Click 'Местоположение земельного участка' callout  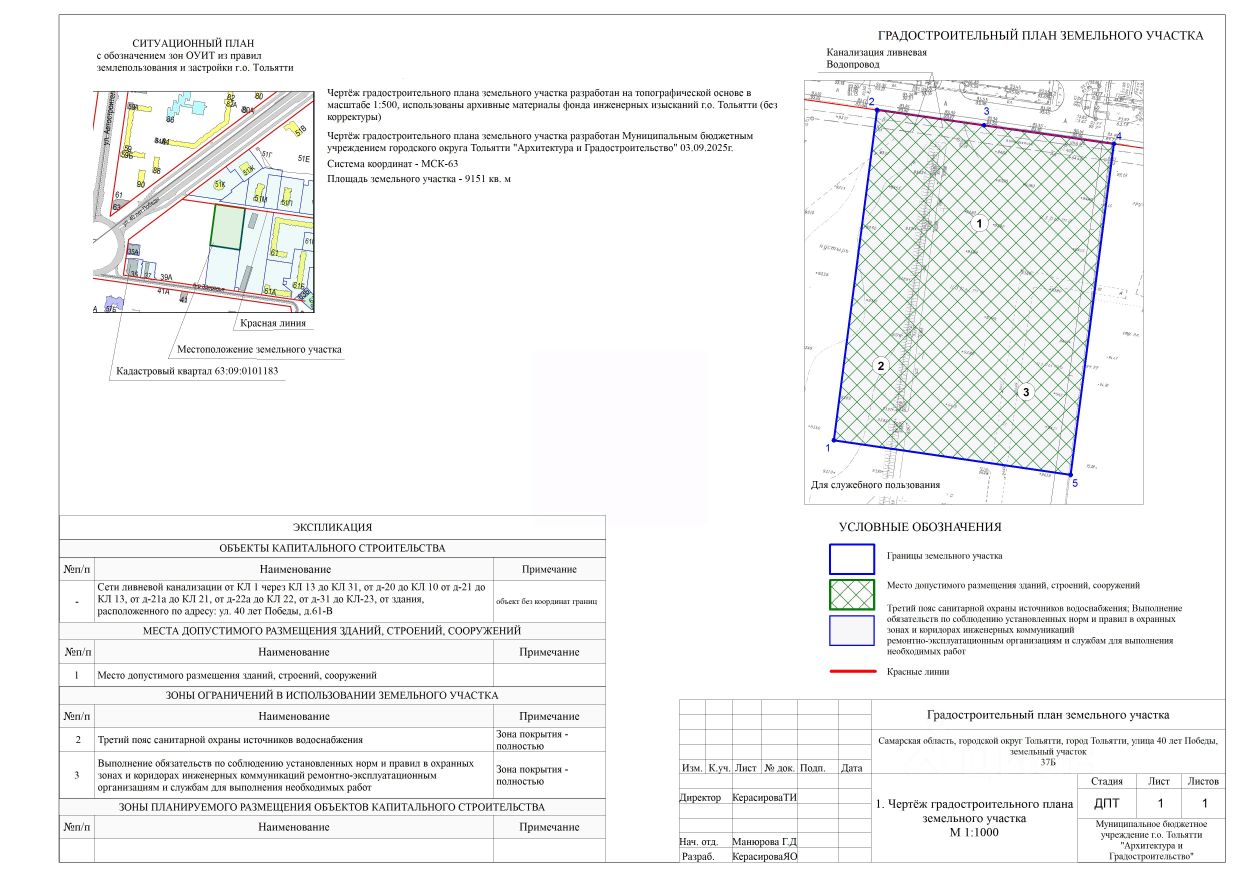[x=259, y=350]
